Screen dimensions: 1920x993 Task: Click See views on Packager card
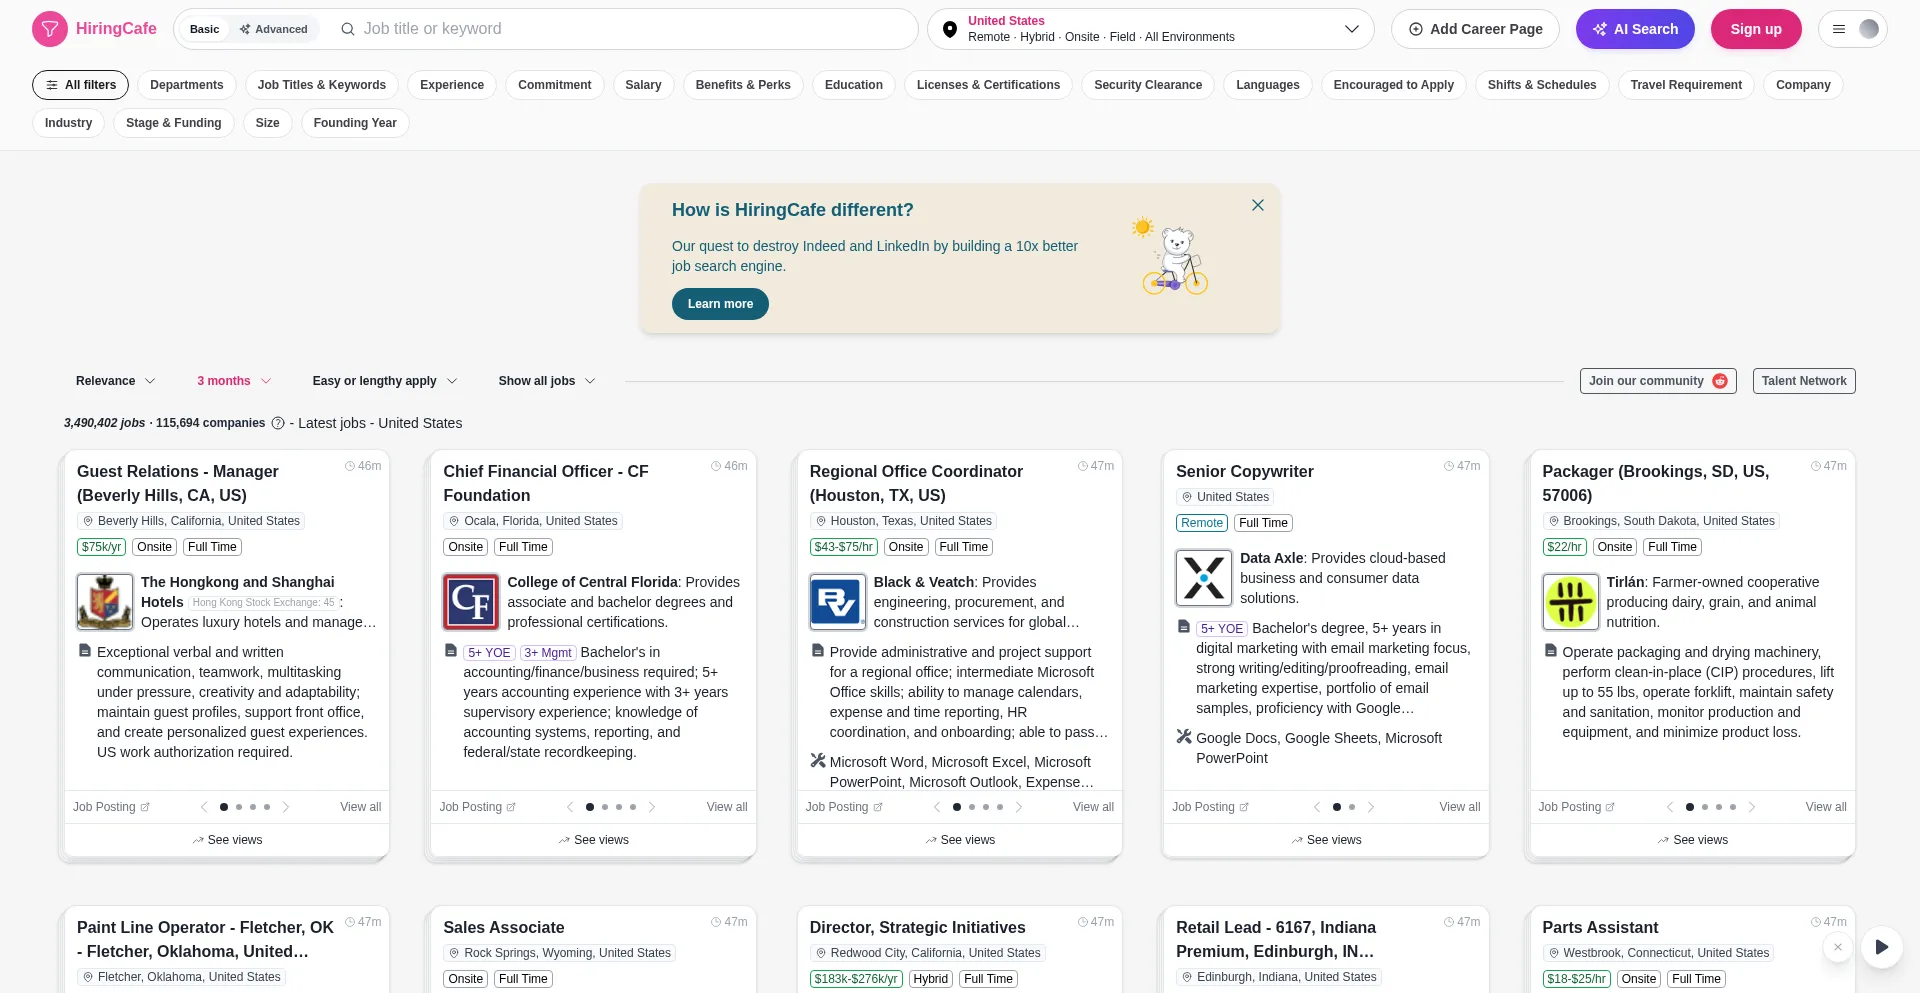[x=1692, y=840]
